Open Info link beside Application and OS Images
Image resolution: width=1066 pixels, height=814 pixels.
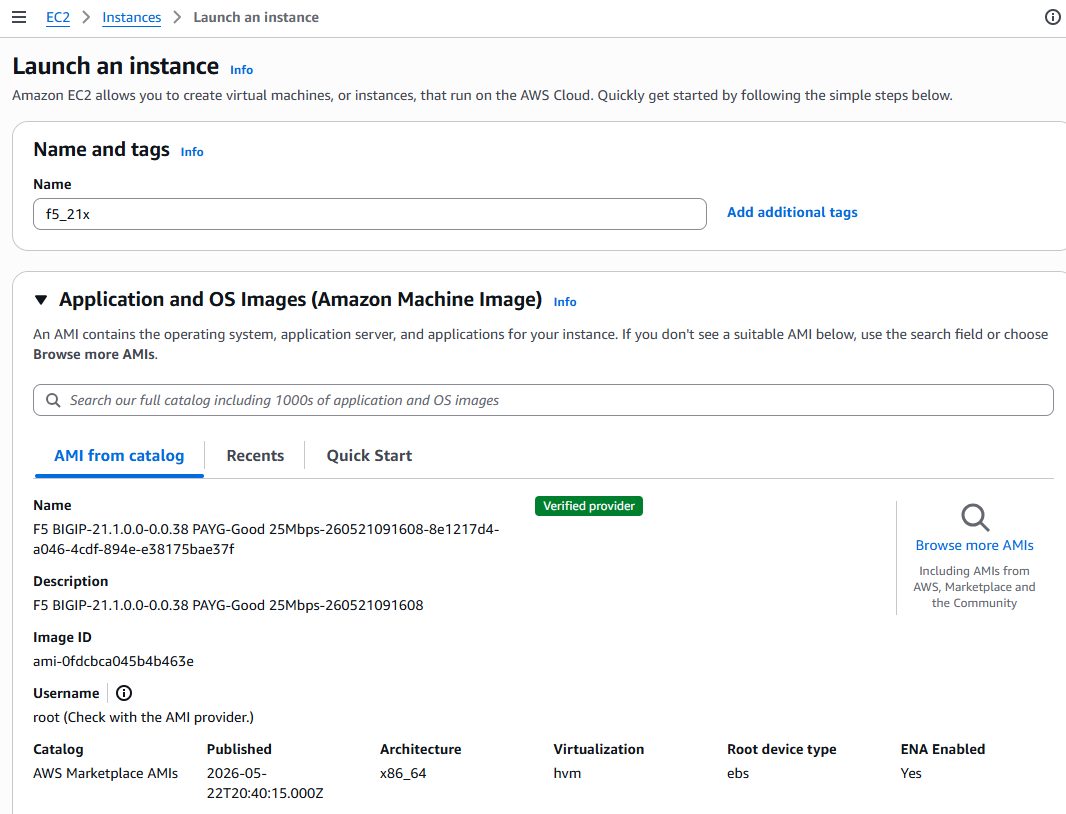click(565, 302)
